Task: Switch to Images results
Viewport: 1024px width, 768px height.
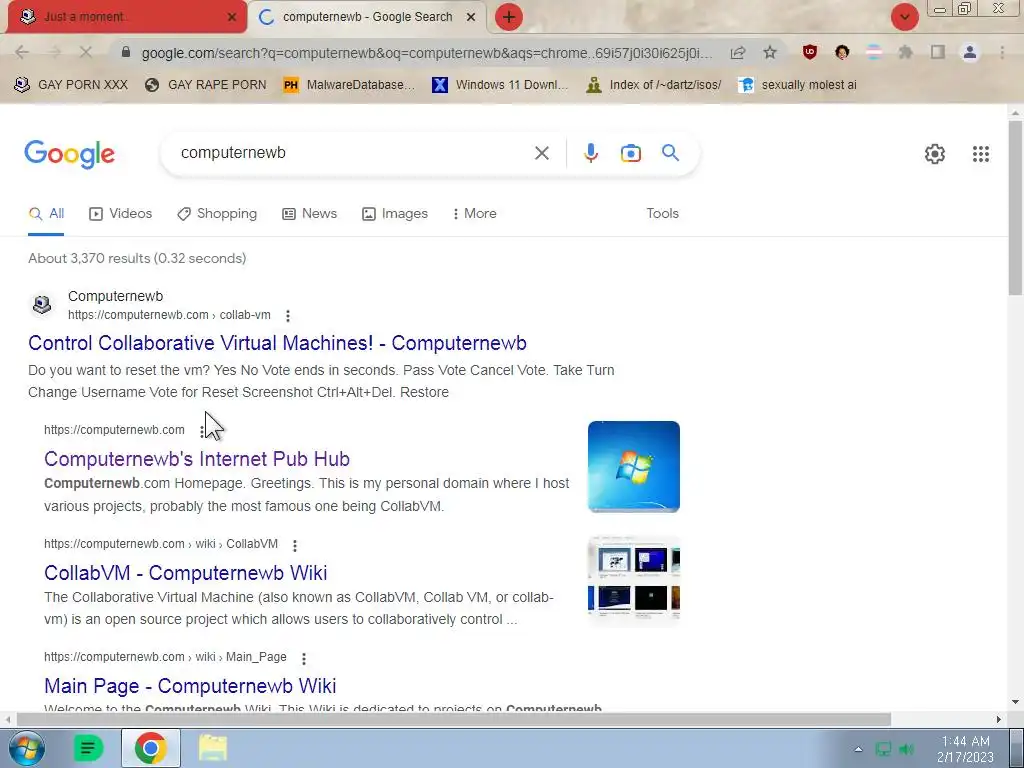Action: (x=395, y=214)
